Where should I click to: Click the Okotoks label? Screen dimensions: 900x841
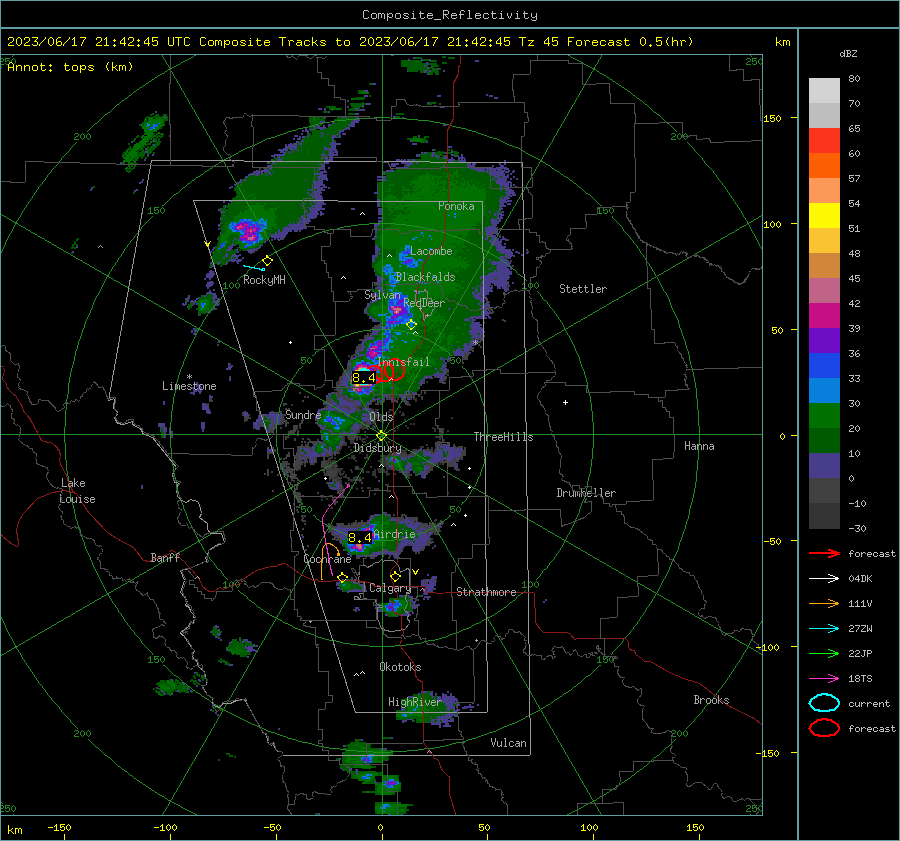click(400, 667)
